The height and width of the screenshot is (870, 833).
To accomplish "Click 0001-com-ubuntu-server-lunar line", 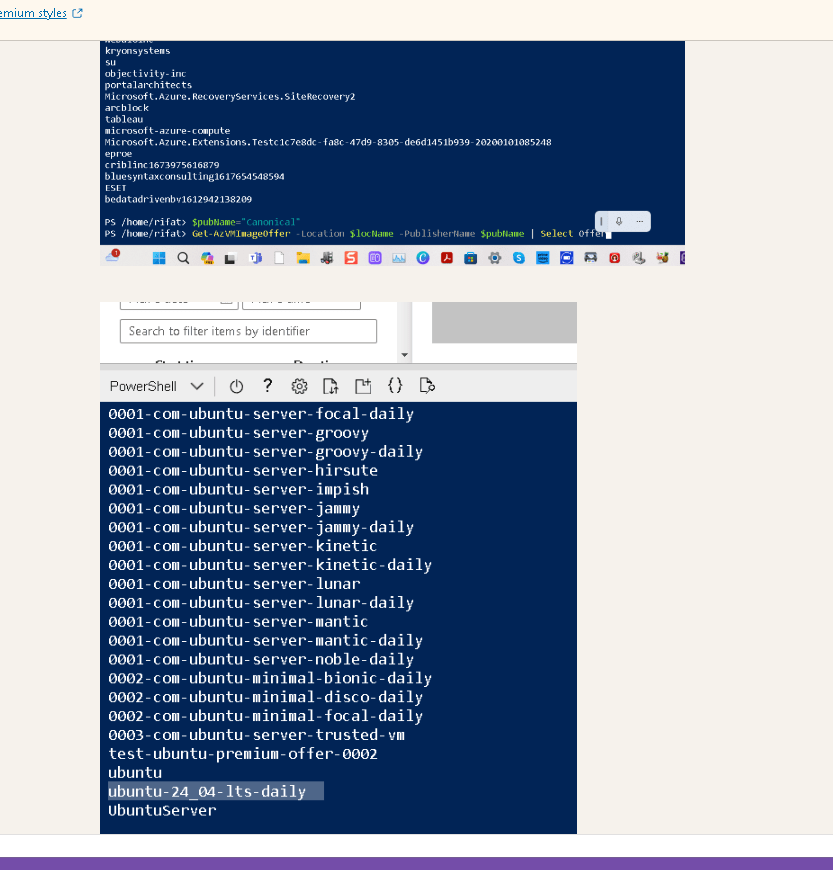I will [x=234, y=584].
